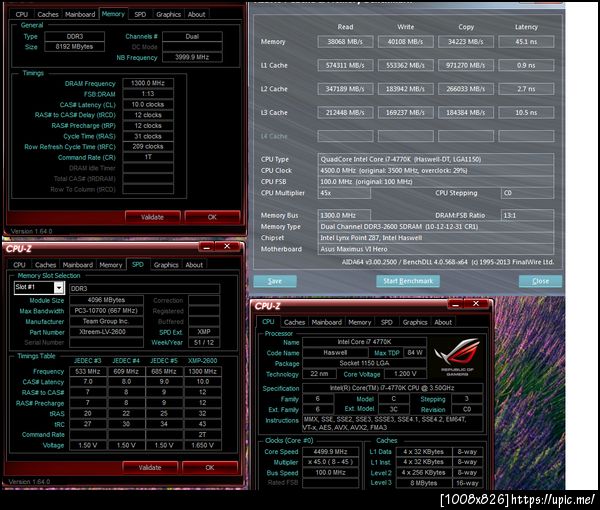Open Mainboard tab in CPU-Z SPD window
Viewport: 600px width, 510px height.
(78, 265)
